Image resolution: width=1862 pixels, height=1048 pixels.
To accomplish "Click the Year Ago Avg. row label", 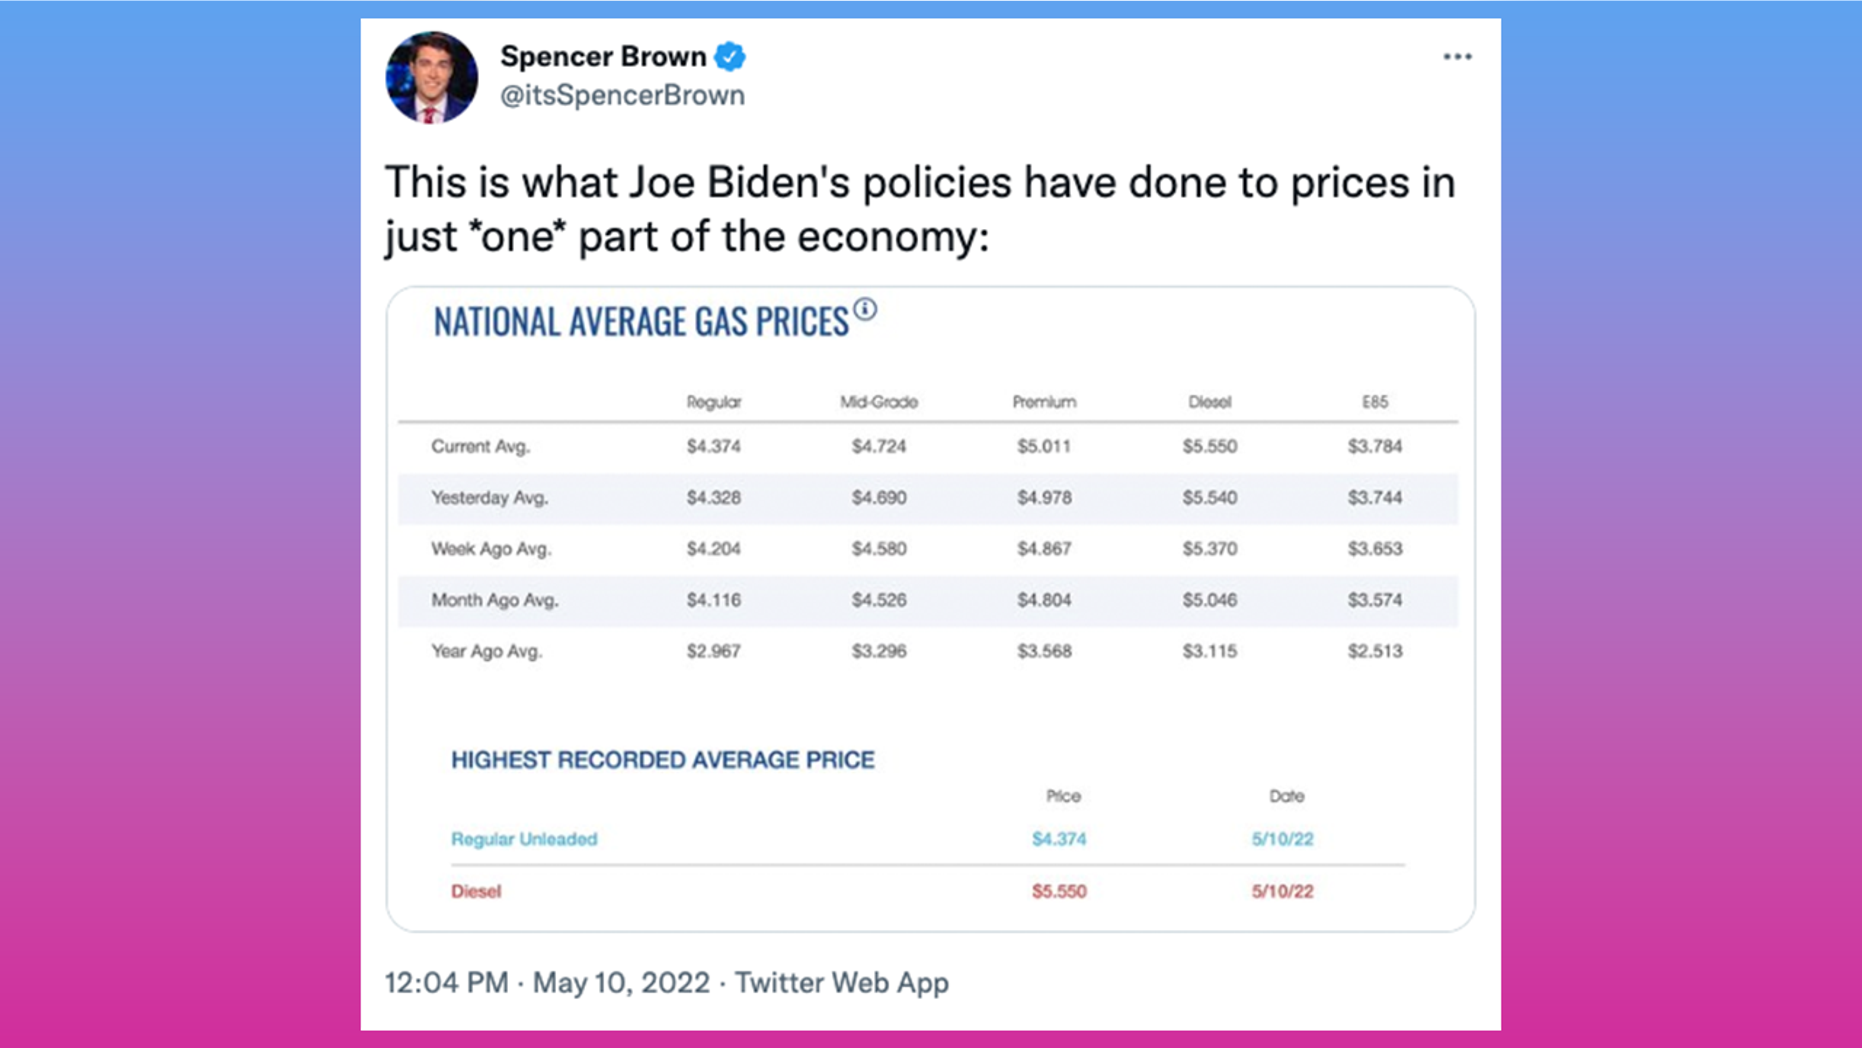I will click(487, 652).
